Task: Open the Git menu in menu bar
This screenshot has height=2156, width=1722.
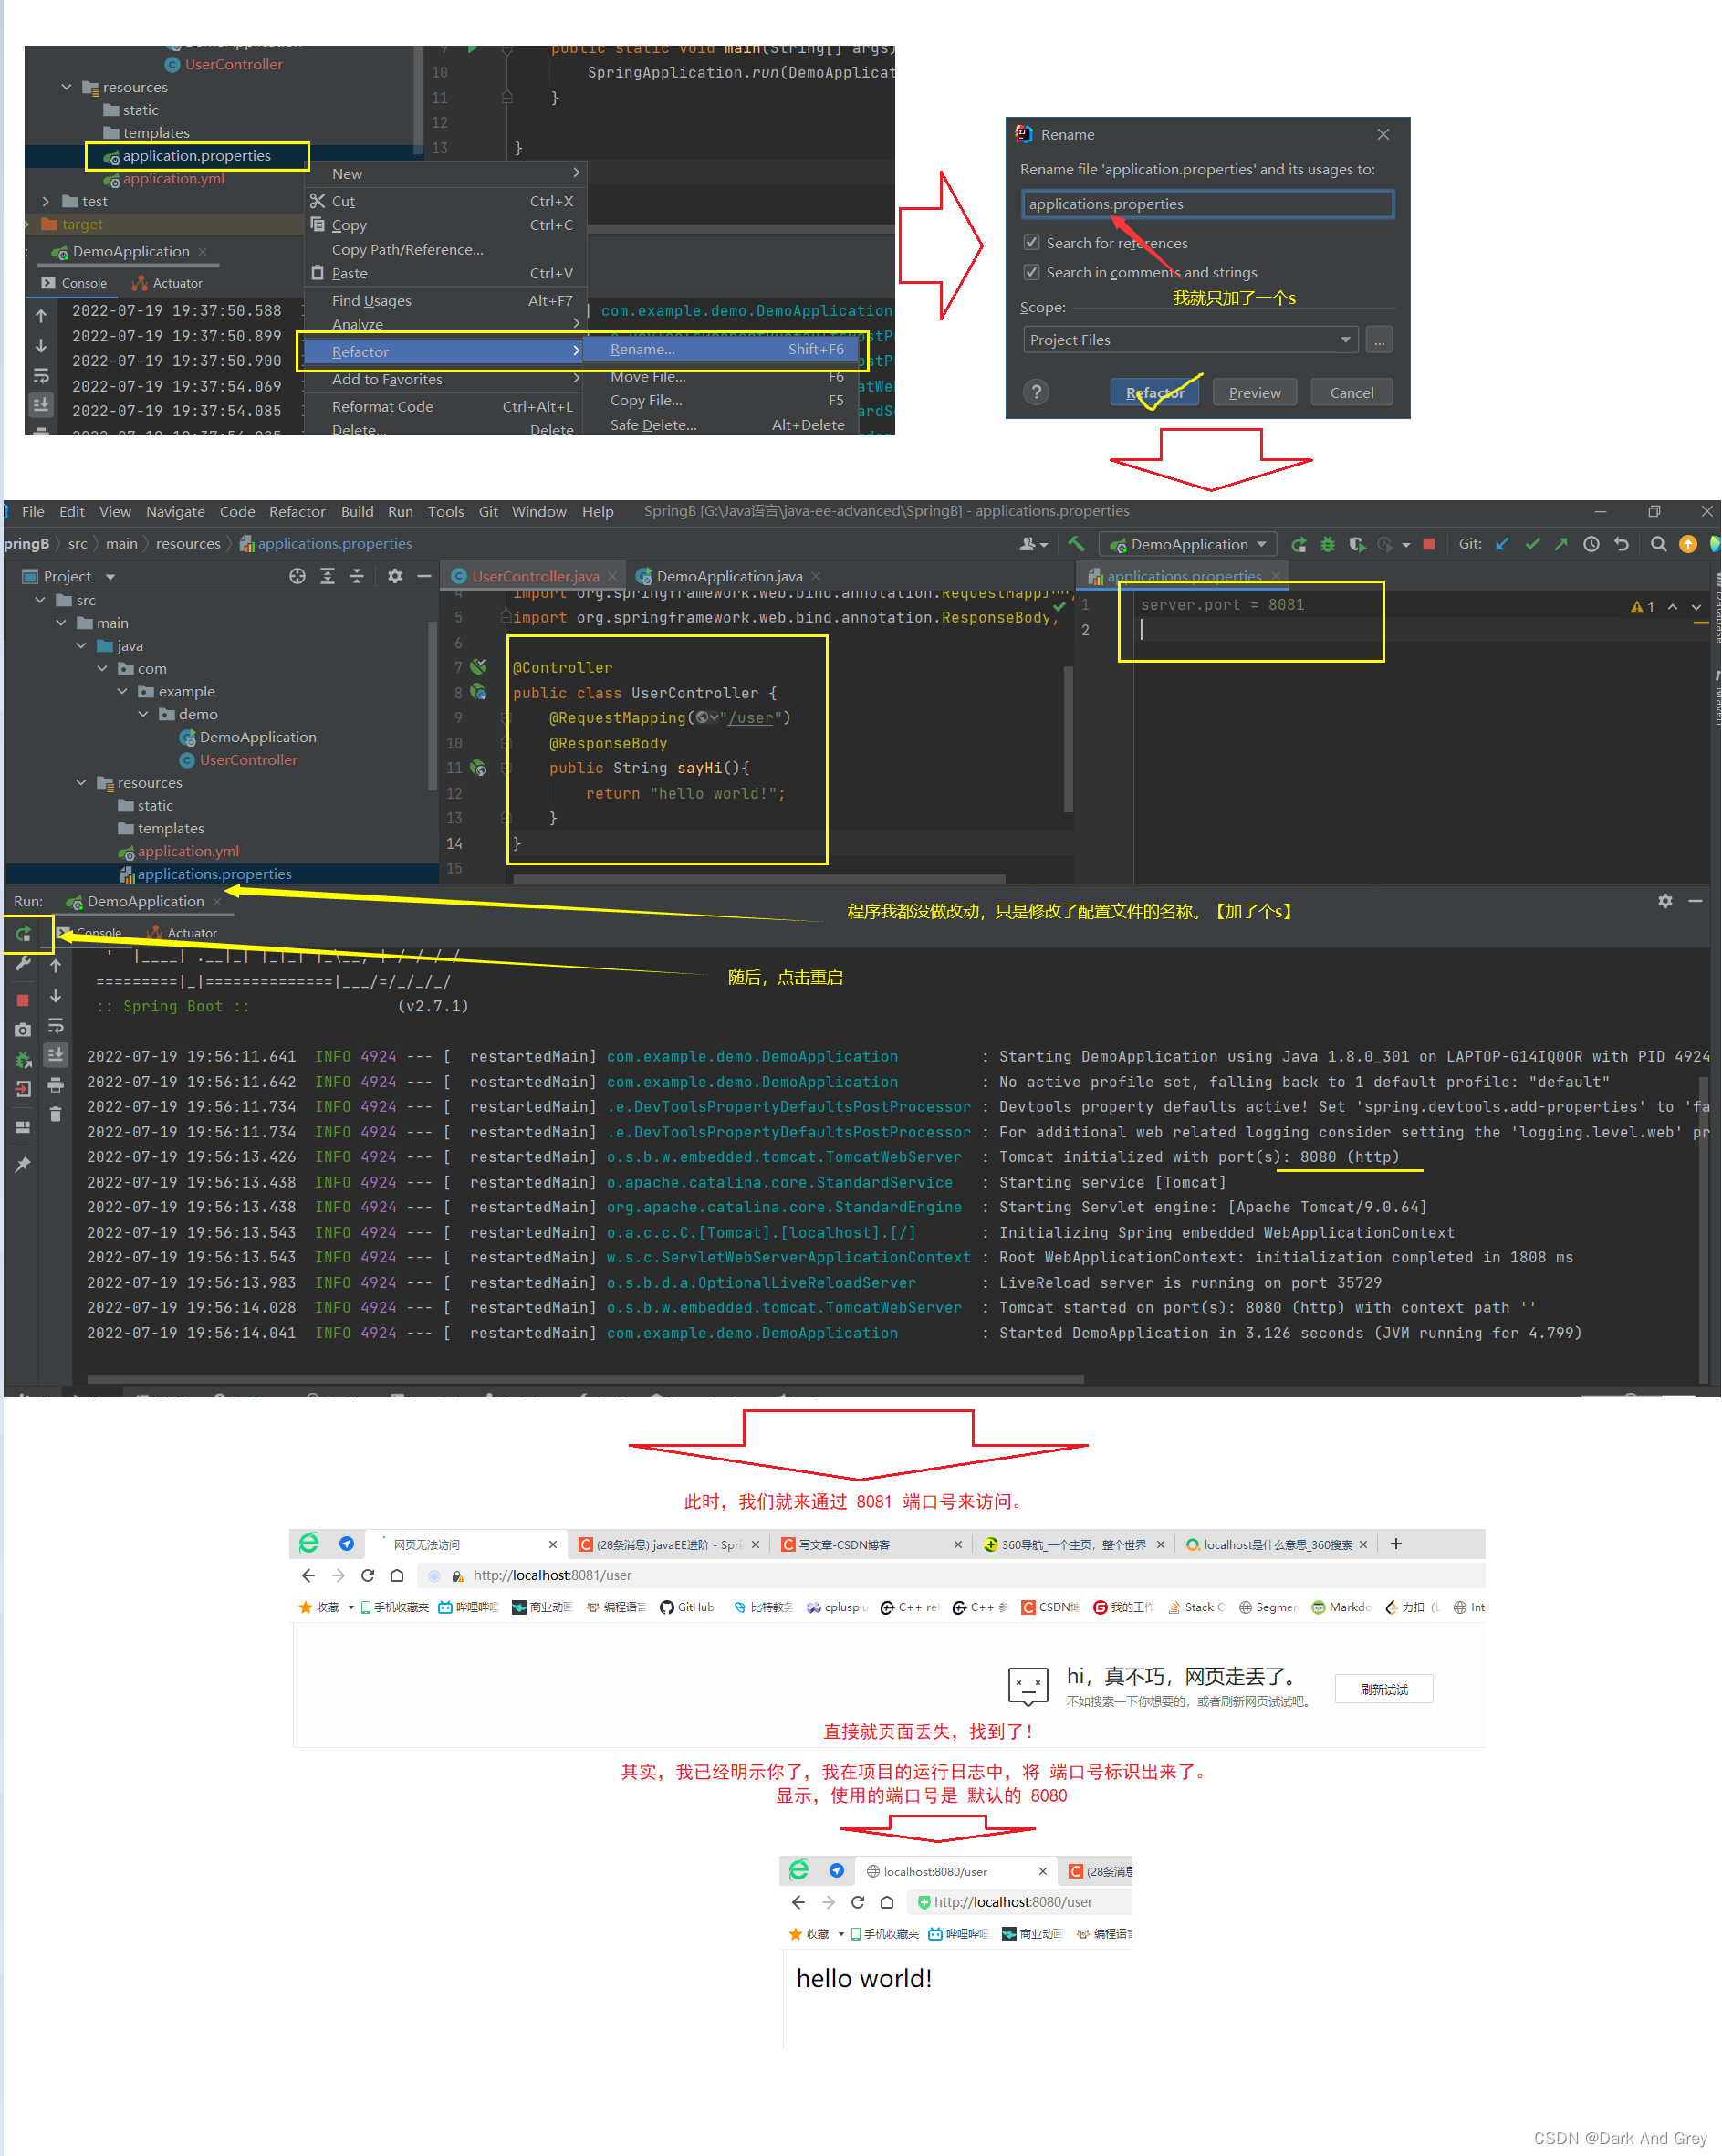Action: (488, 511)
